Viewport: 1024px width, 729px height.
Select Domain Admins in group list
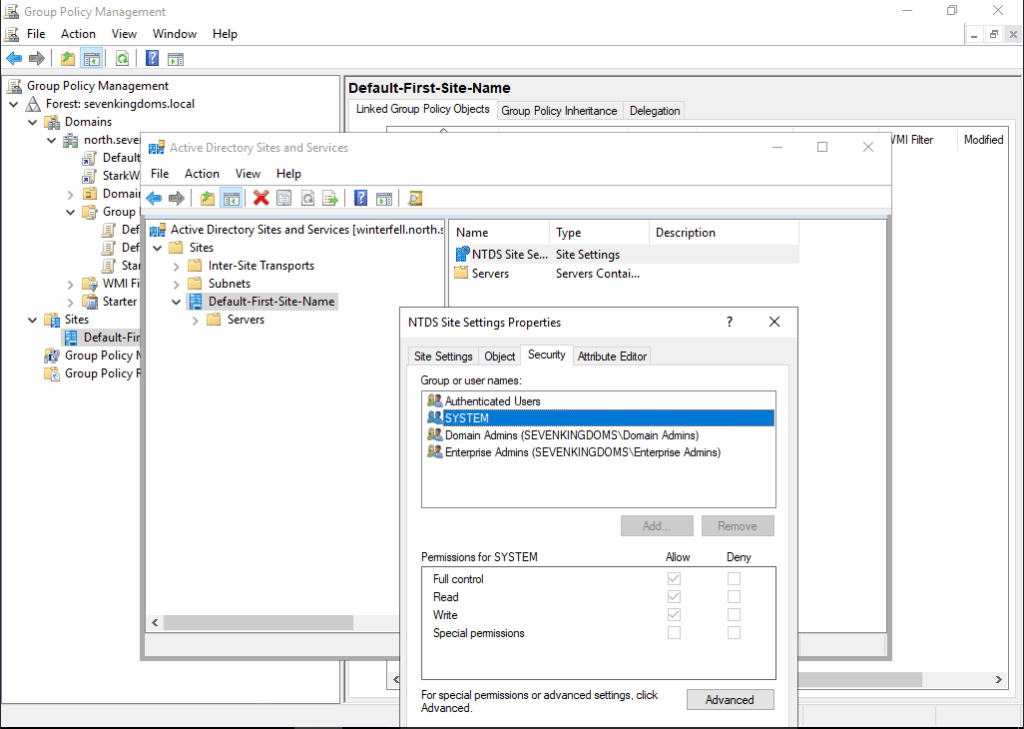click(571, 435)
